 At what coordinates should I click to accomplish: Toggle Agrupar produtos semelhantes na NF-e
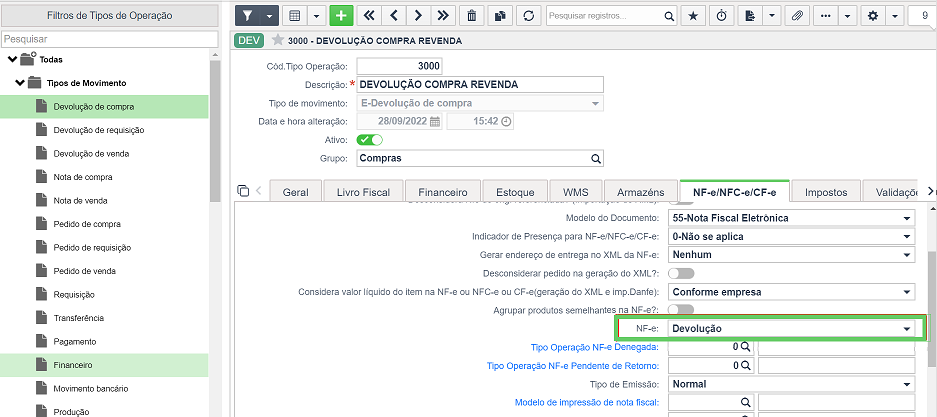click(x=681, y=309)
